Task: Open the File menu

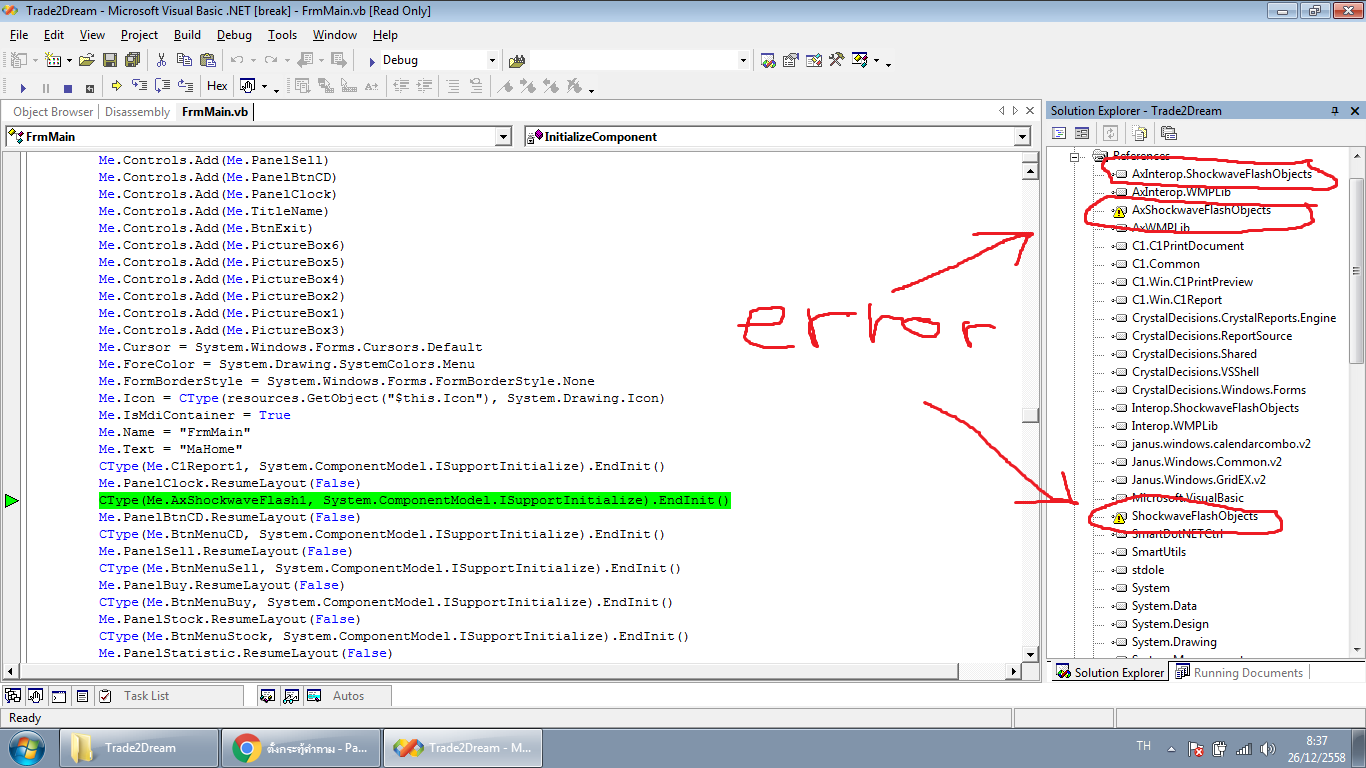Action: tap(19, 35)
